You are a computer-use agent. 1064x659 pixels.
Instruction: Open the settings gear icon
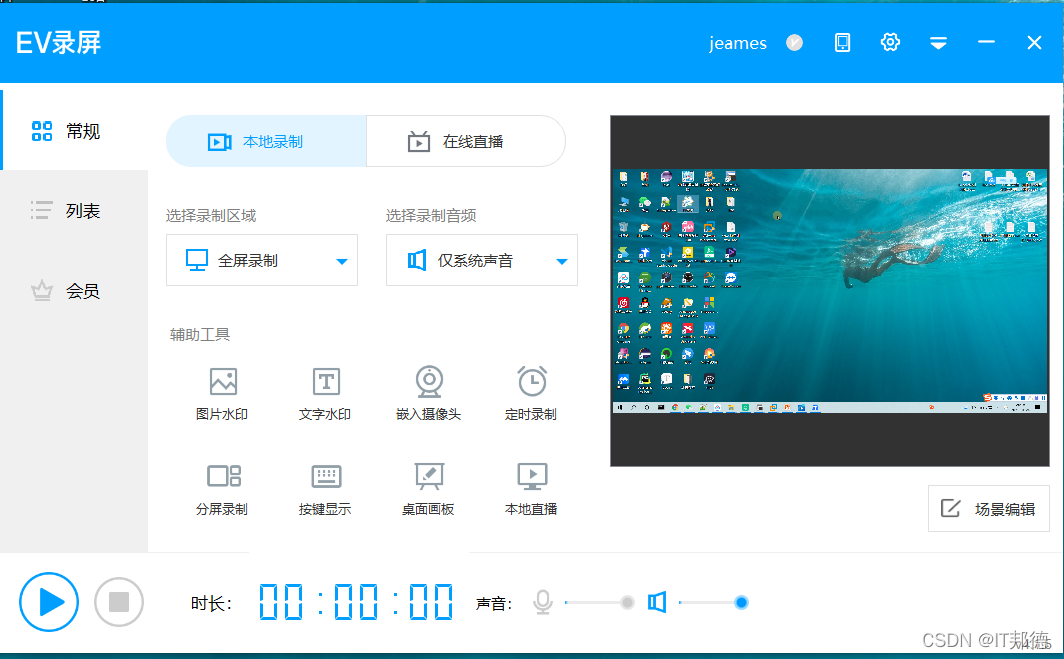890,43
